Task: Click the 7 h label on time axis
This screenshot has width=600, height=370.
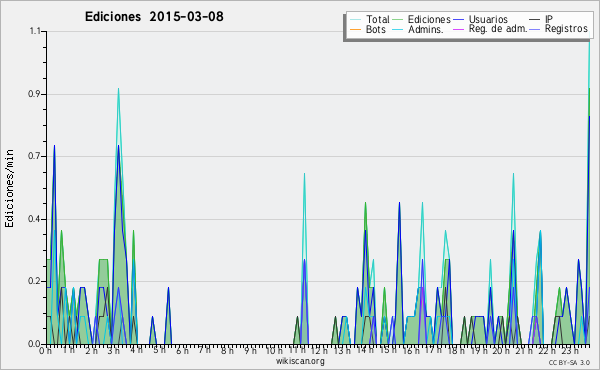Action: coord(204,351)
